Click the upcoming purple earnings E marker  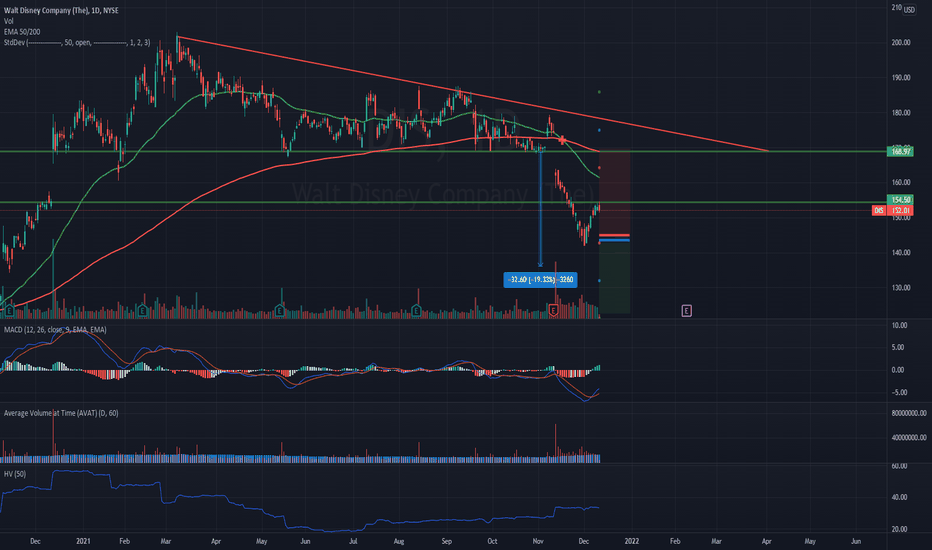point(686,310)
